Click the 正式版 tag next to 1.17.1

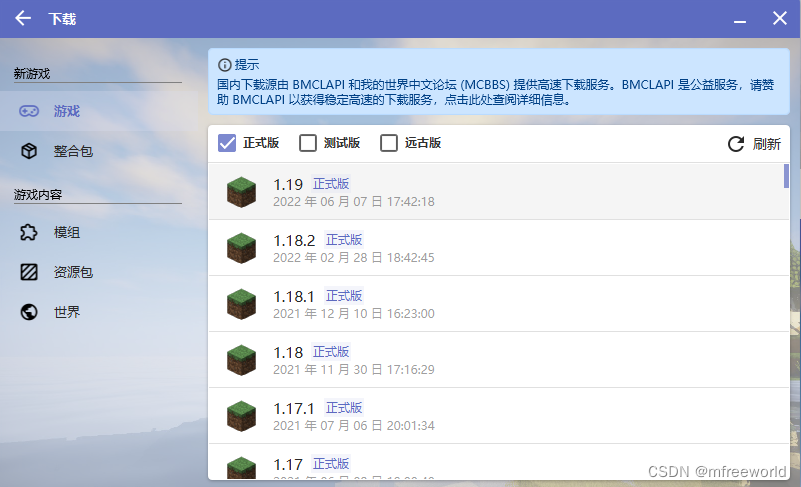point(344,408)
